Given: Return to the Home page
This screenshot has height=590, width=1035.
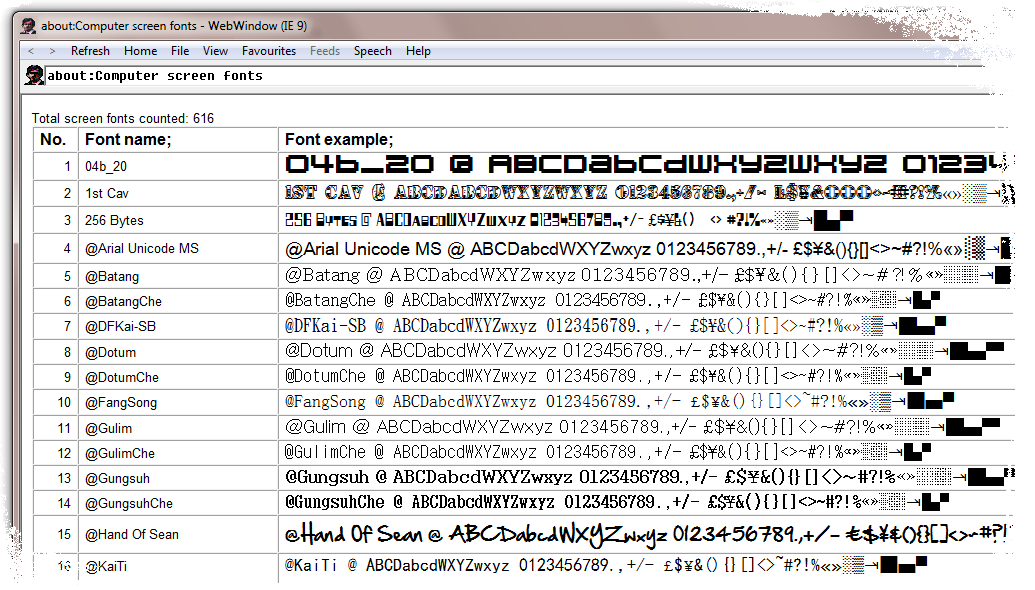Looking at the screenshot, I should [140, 50].
